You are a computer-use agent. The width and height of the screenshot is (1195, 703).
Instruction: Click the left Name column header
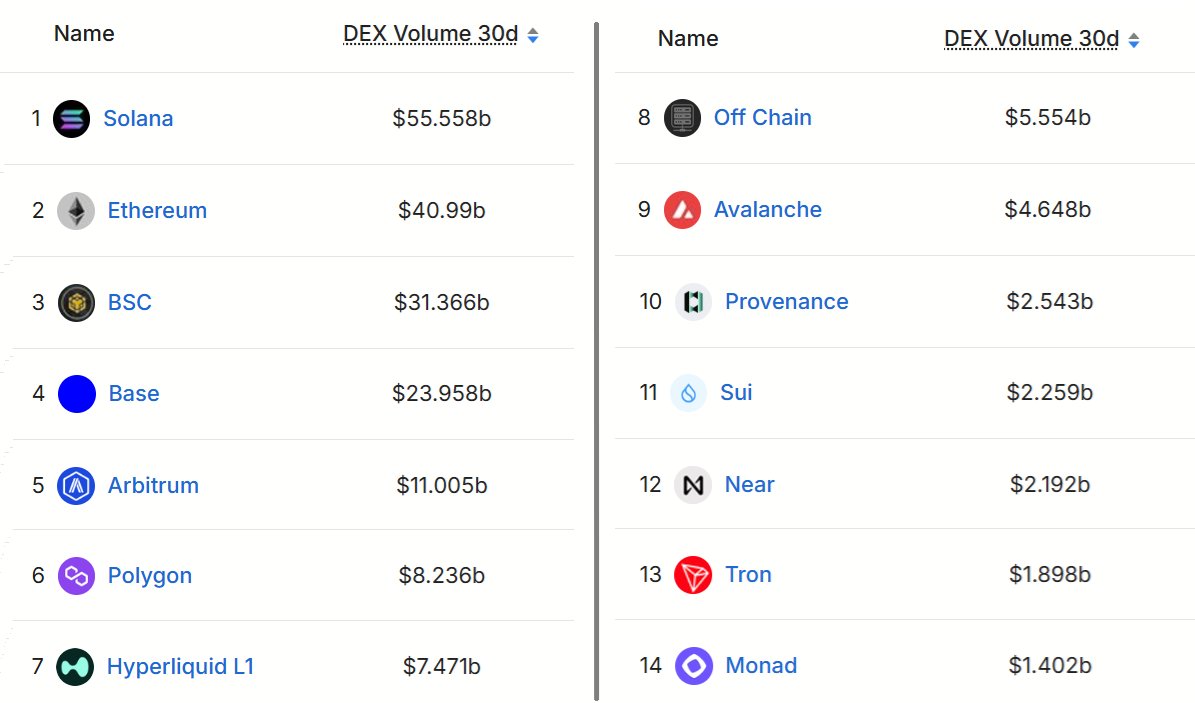[x=84, y=34]
